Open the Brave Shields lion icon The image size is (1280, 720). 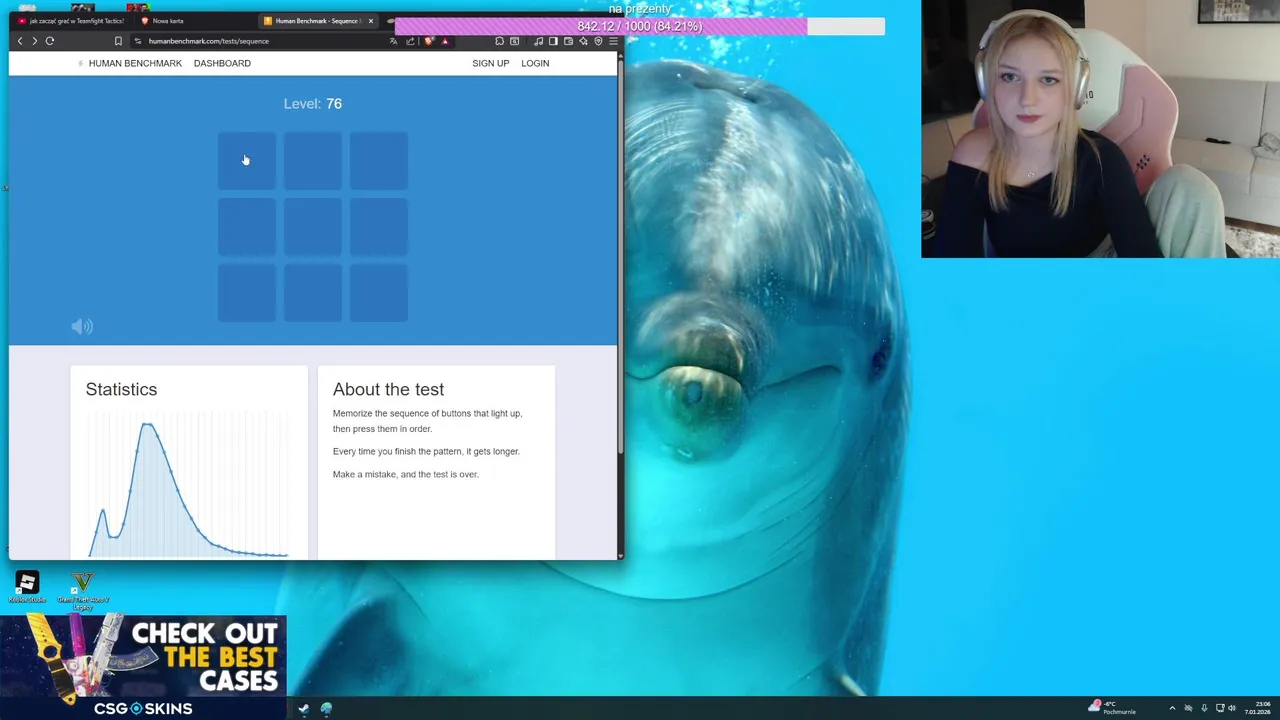click(428, 41)
